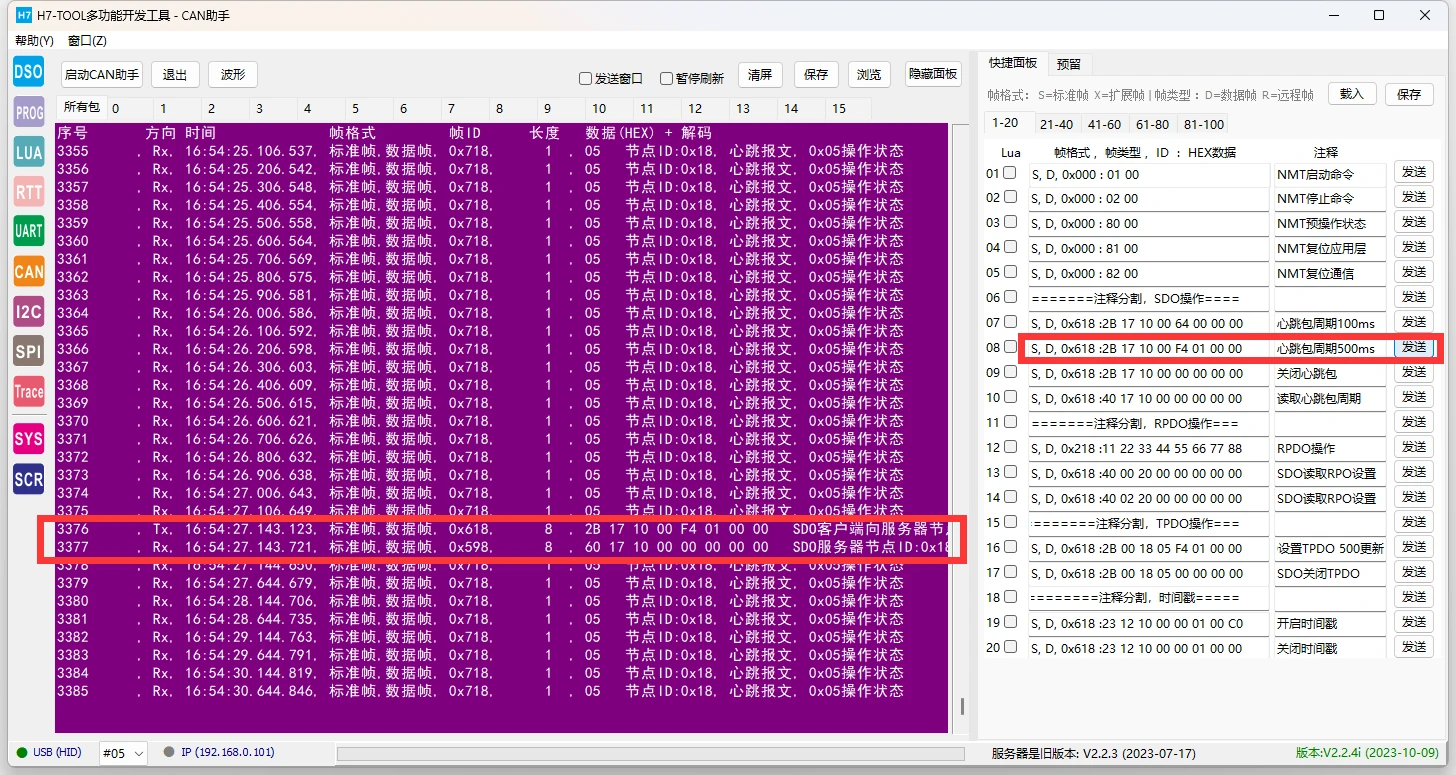Send the RPDO操作 frame in row 12

tap(1413, 447)
